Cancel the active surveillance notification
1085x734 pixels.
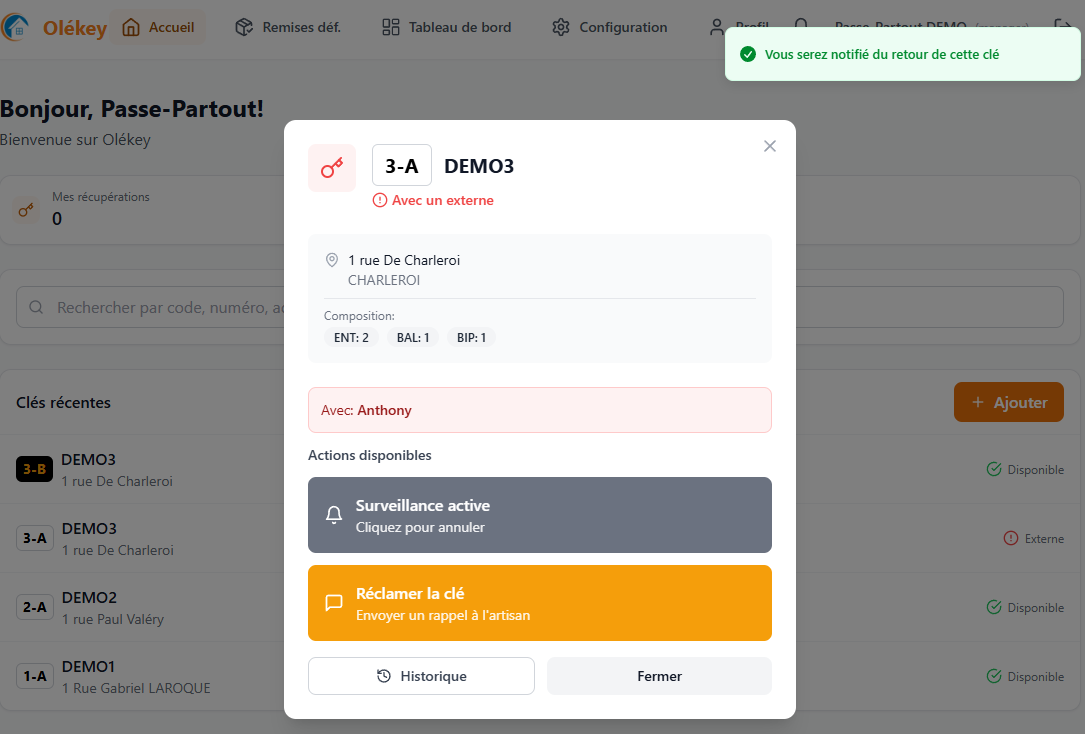(540, 515)
